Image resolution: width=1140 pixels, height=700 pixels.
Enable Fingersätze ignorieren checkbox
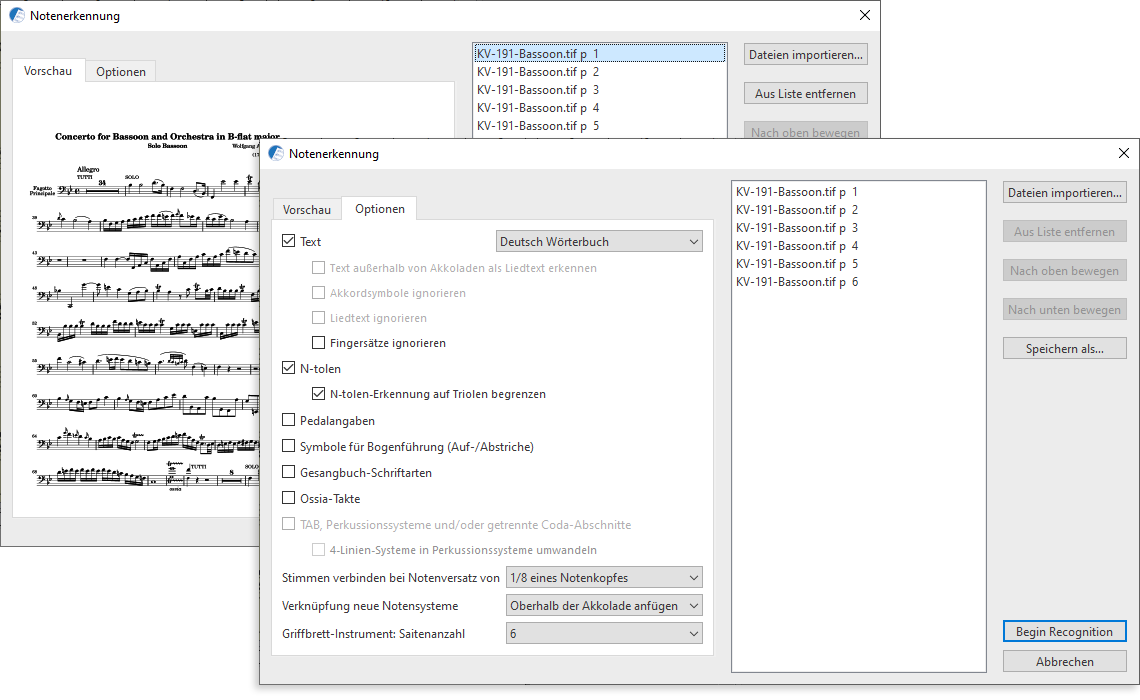(318, 343)
